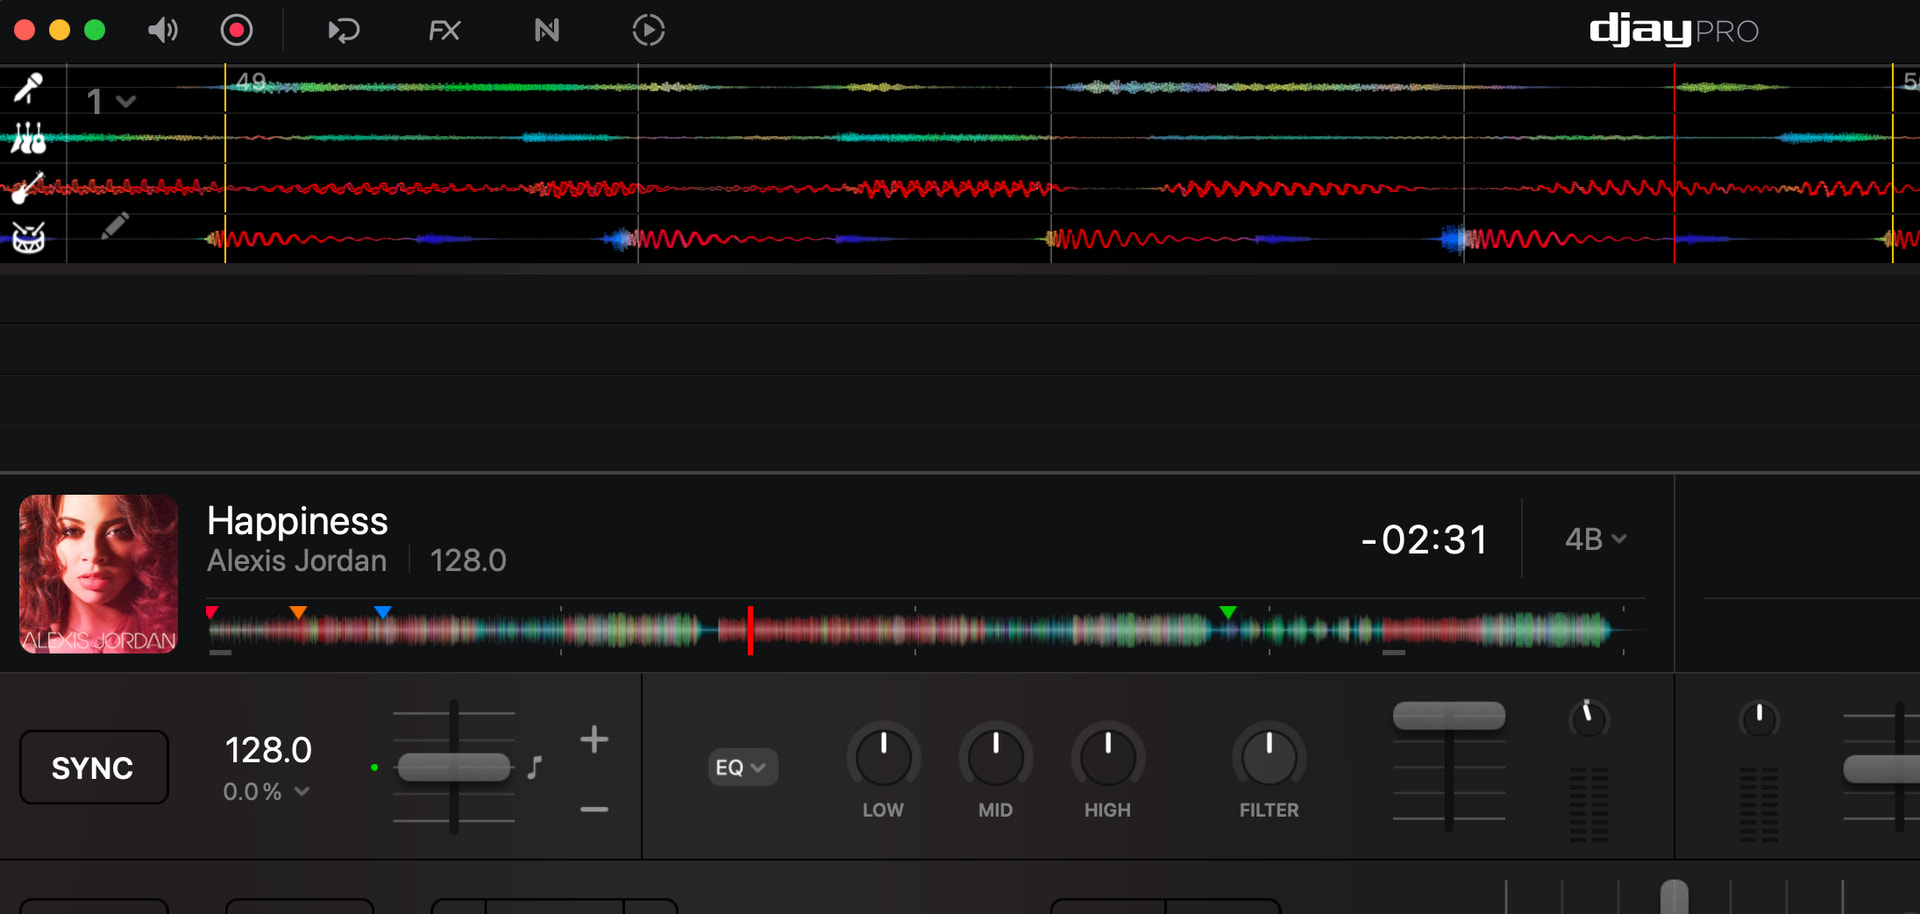Click the Happiness album artwork thumbnail

pyautogui.click(x=99, y=574)
